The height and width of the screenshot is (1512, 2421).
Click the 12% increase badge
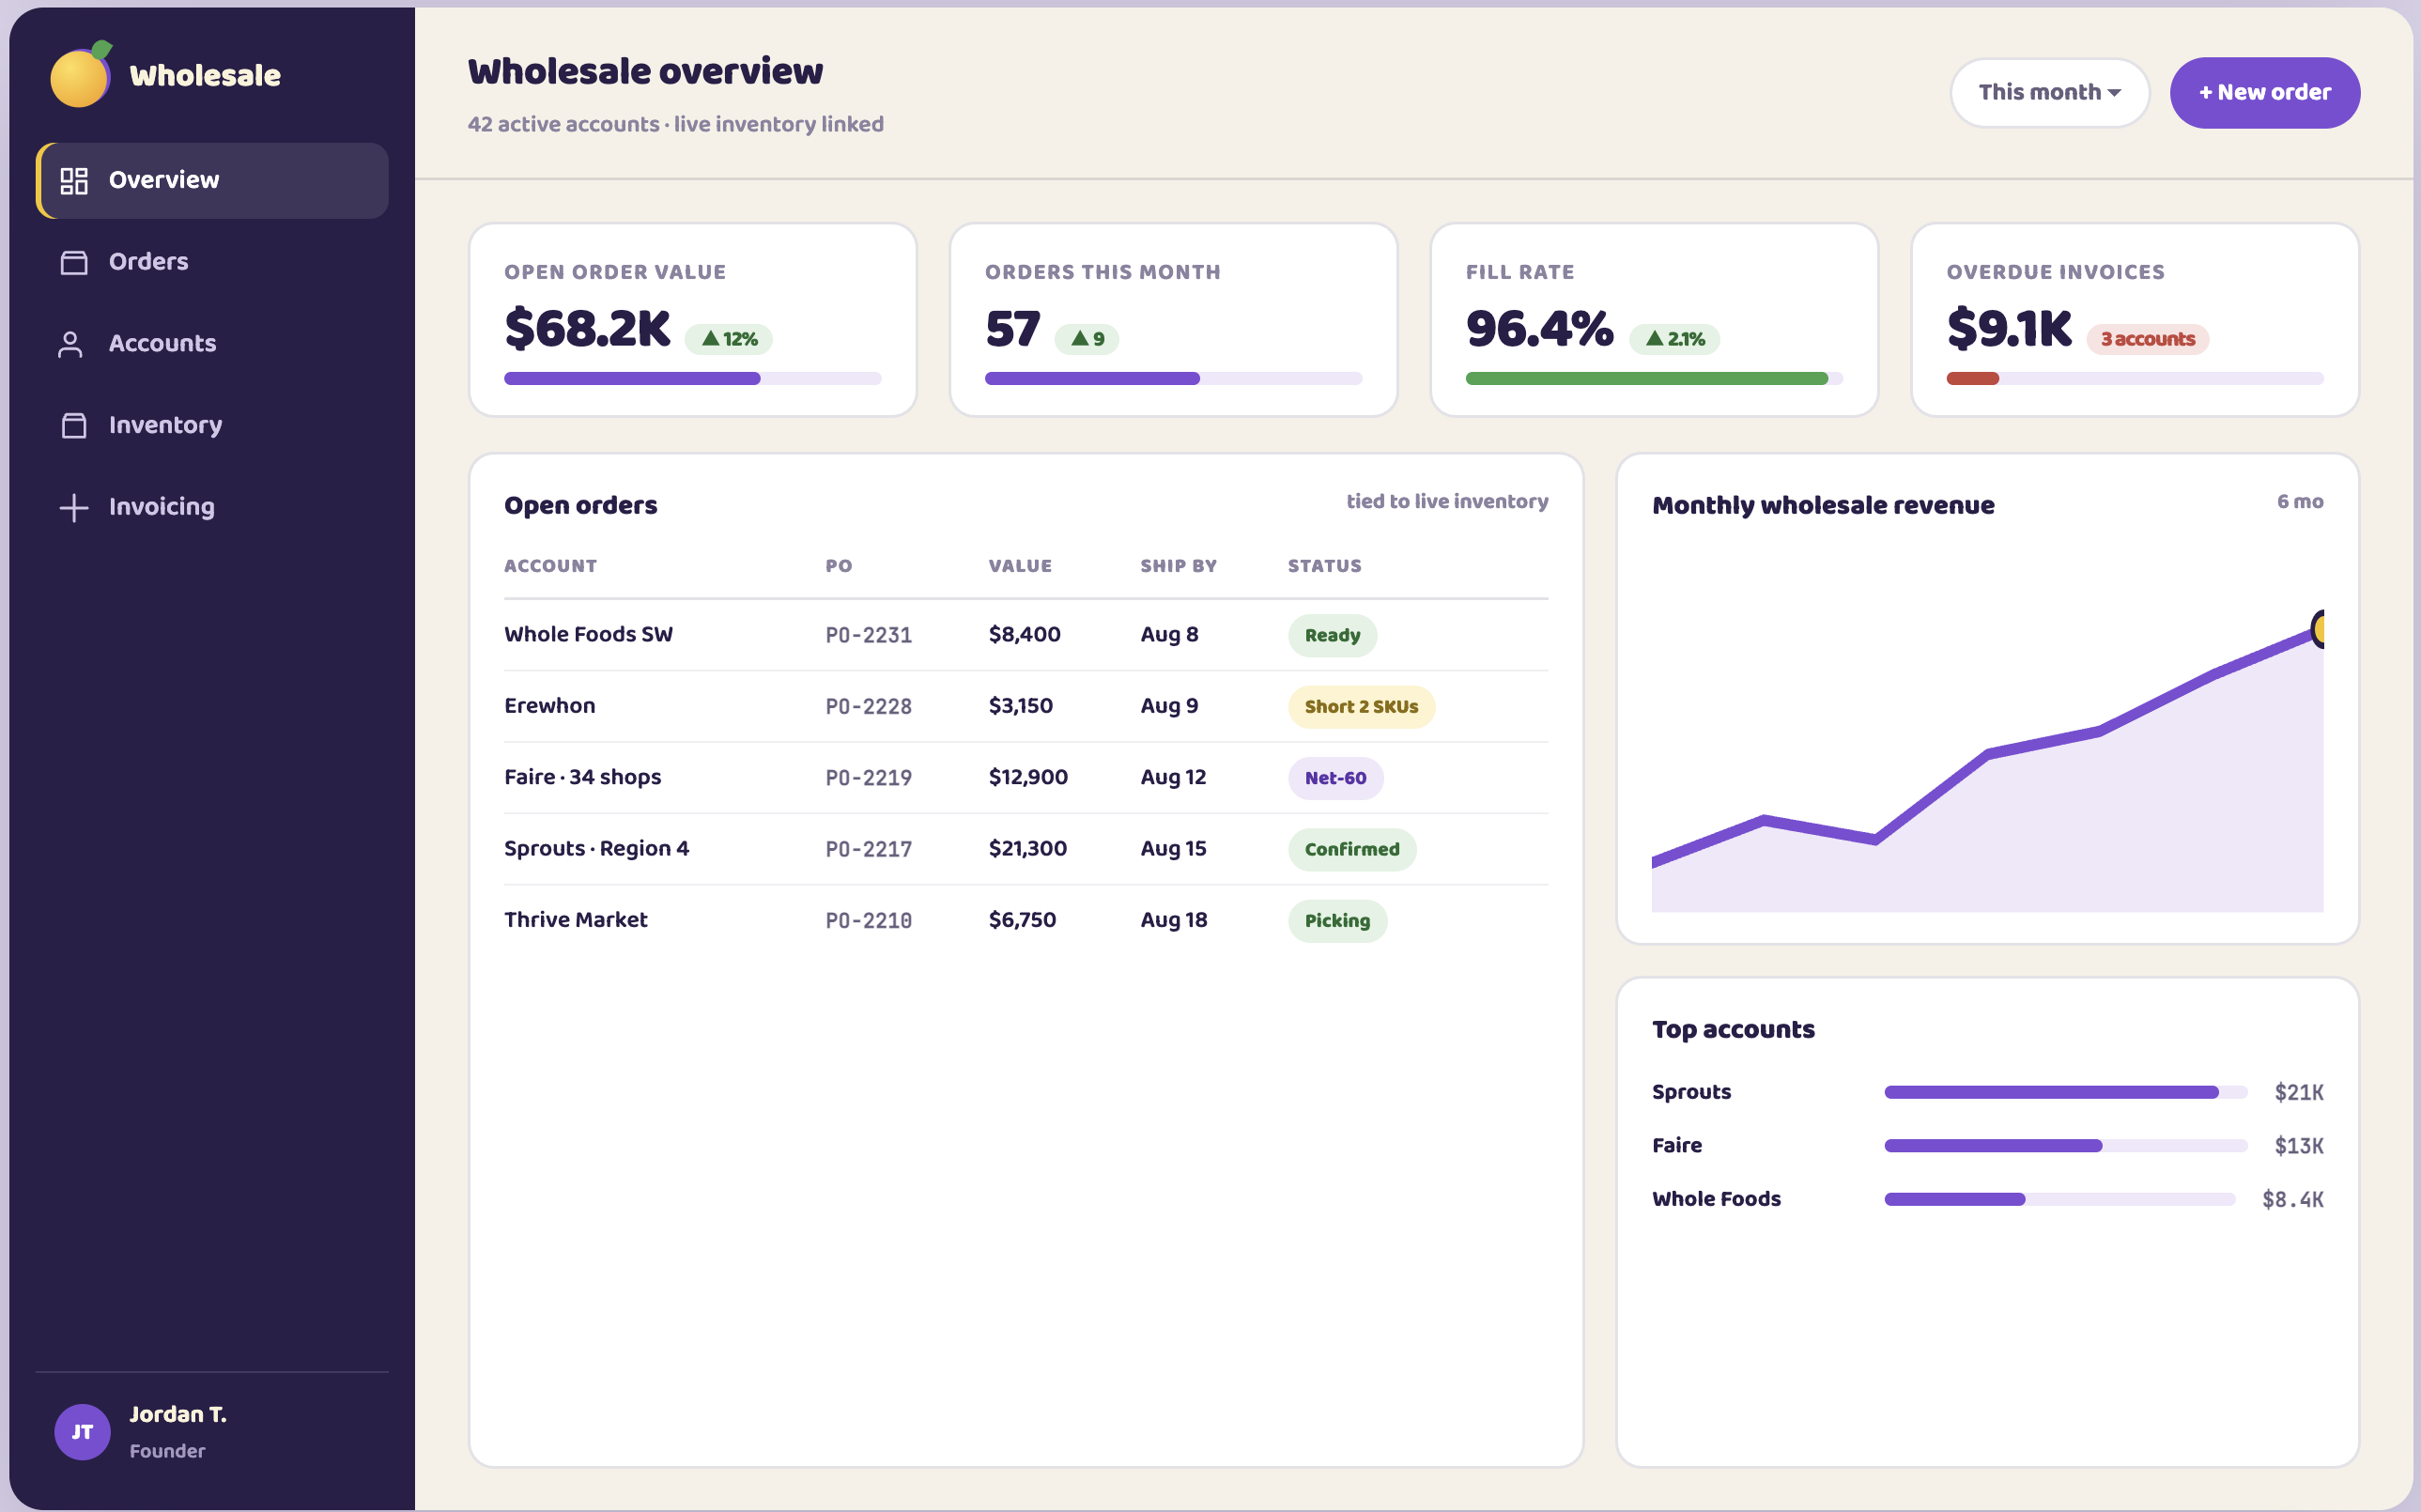pyautogui.click(x=728, y=339)
